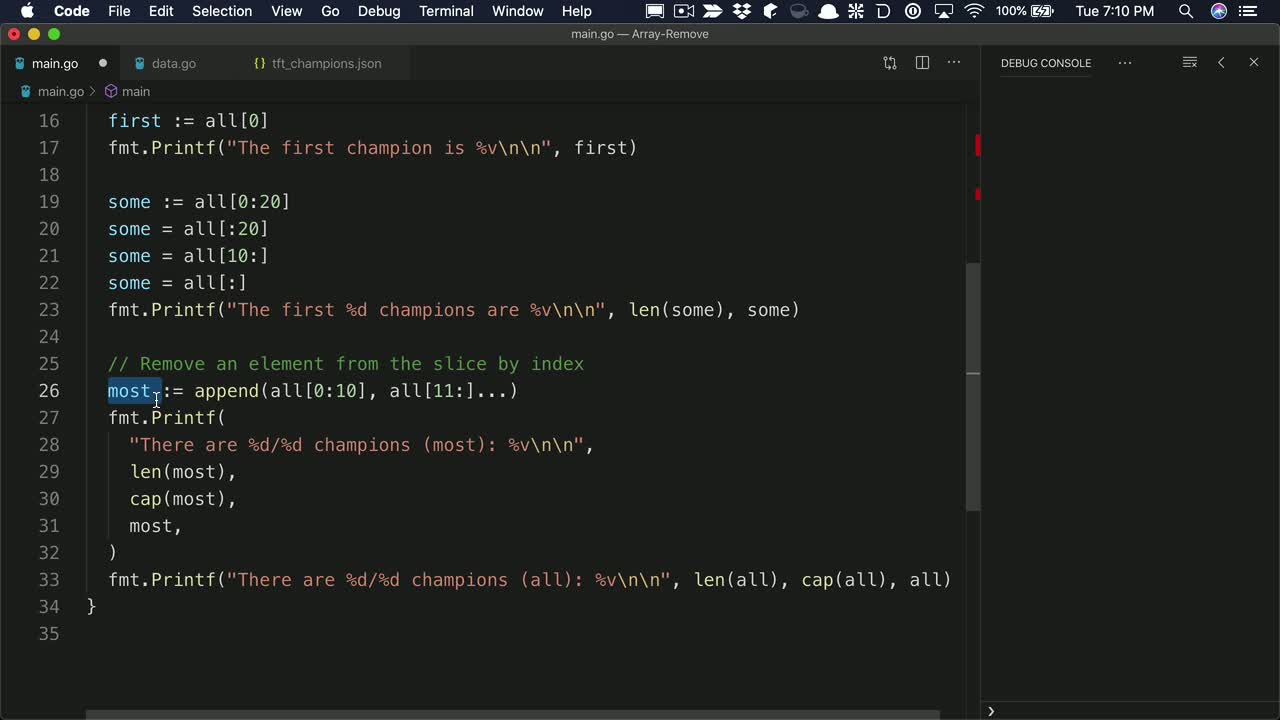Open Dropbox from the menu bar
The width and height of the screenshot is (1280, 720).
click(742, 11)
